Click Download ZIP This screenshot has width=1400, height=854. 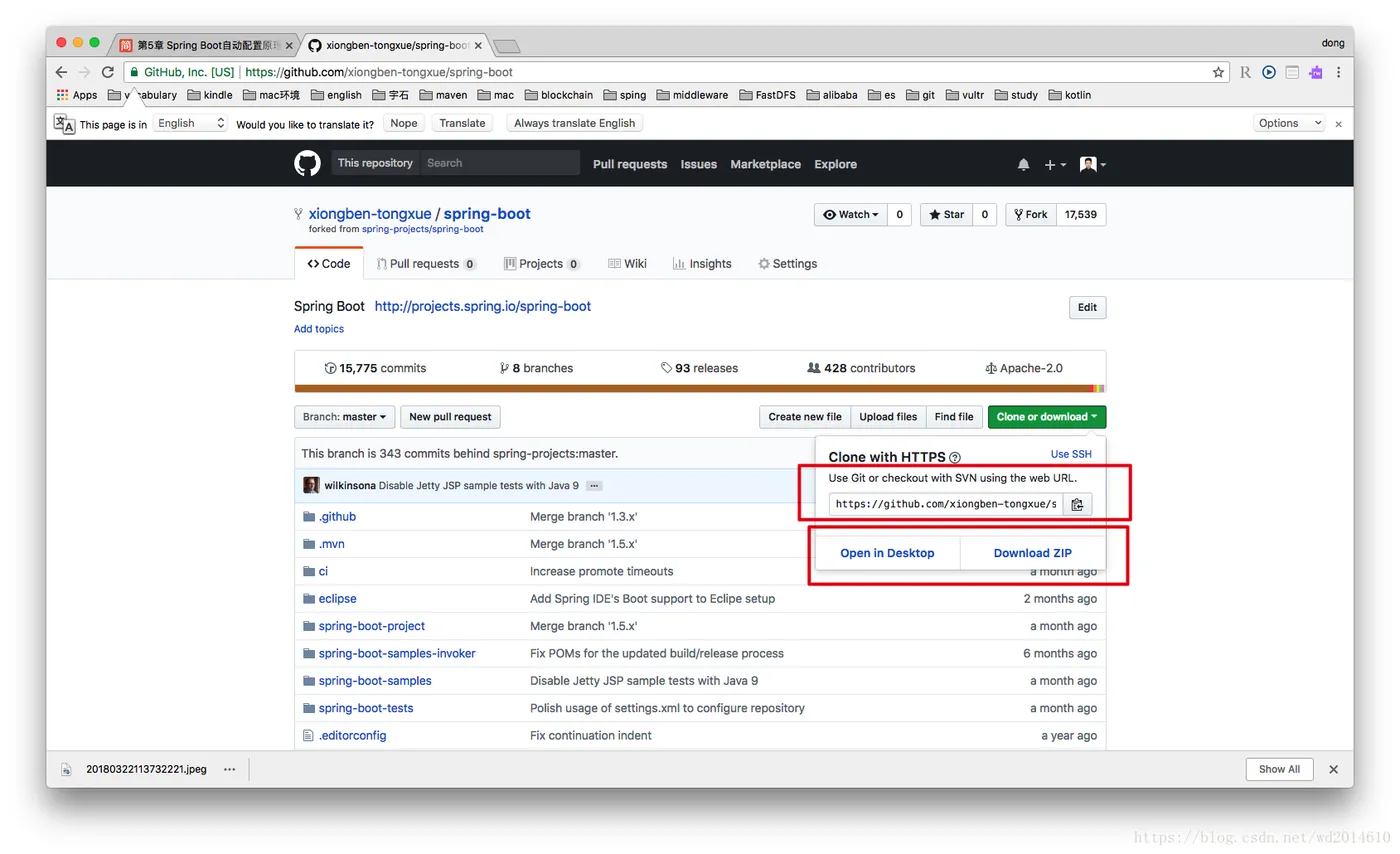[x=1033, y=553]
